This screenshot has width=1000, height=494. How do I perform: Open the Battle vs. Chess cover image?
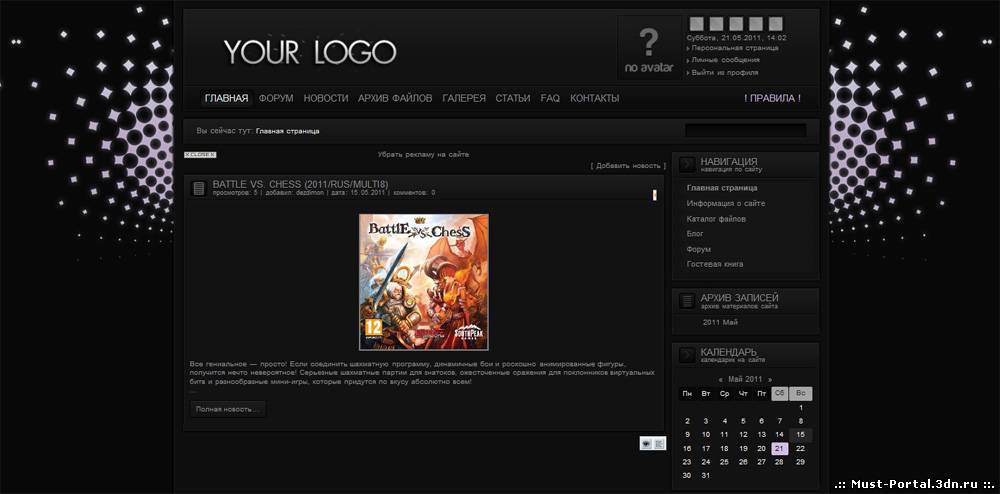point(424,282)
